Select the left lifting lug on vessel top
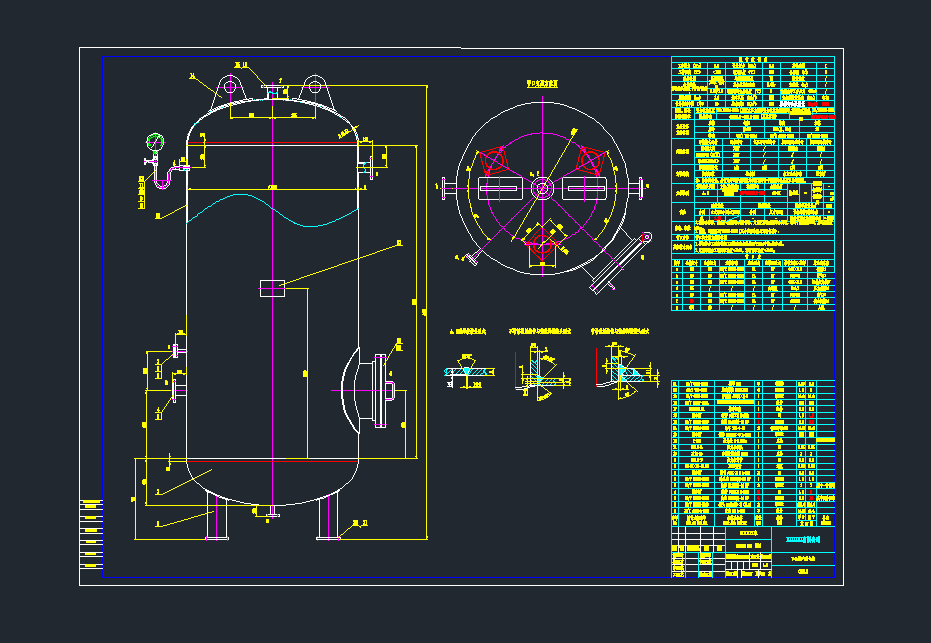Image resolution: width=931 pixels, height=643 pixels. [x=230, y=86]
